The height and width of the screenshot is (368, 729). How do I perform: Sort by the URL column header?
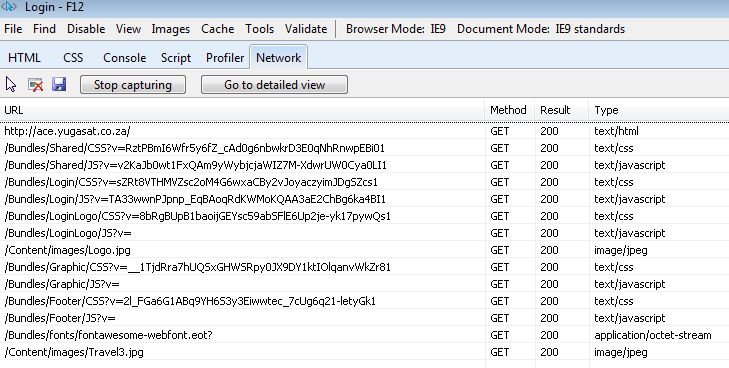[242, 110]
